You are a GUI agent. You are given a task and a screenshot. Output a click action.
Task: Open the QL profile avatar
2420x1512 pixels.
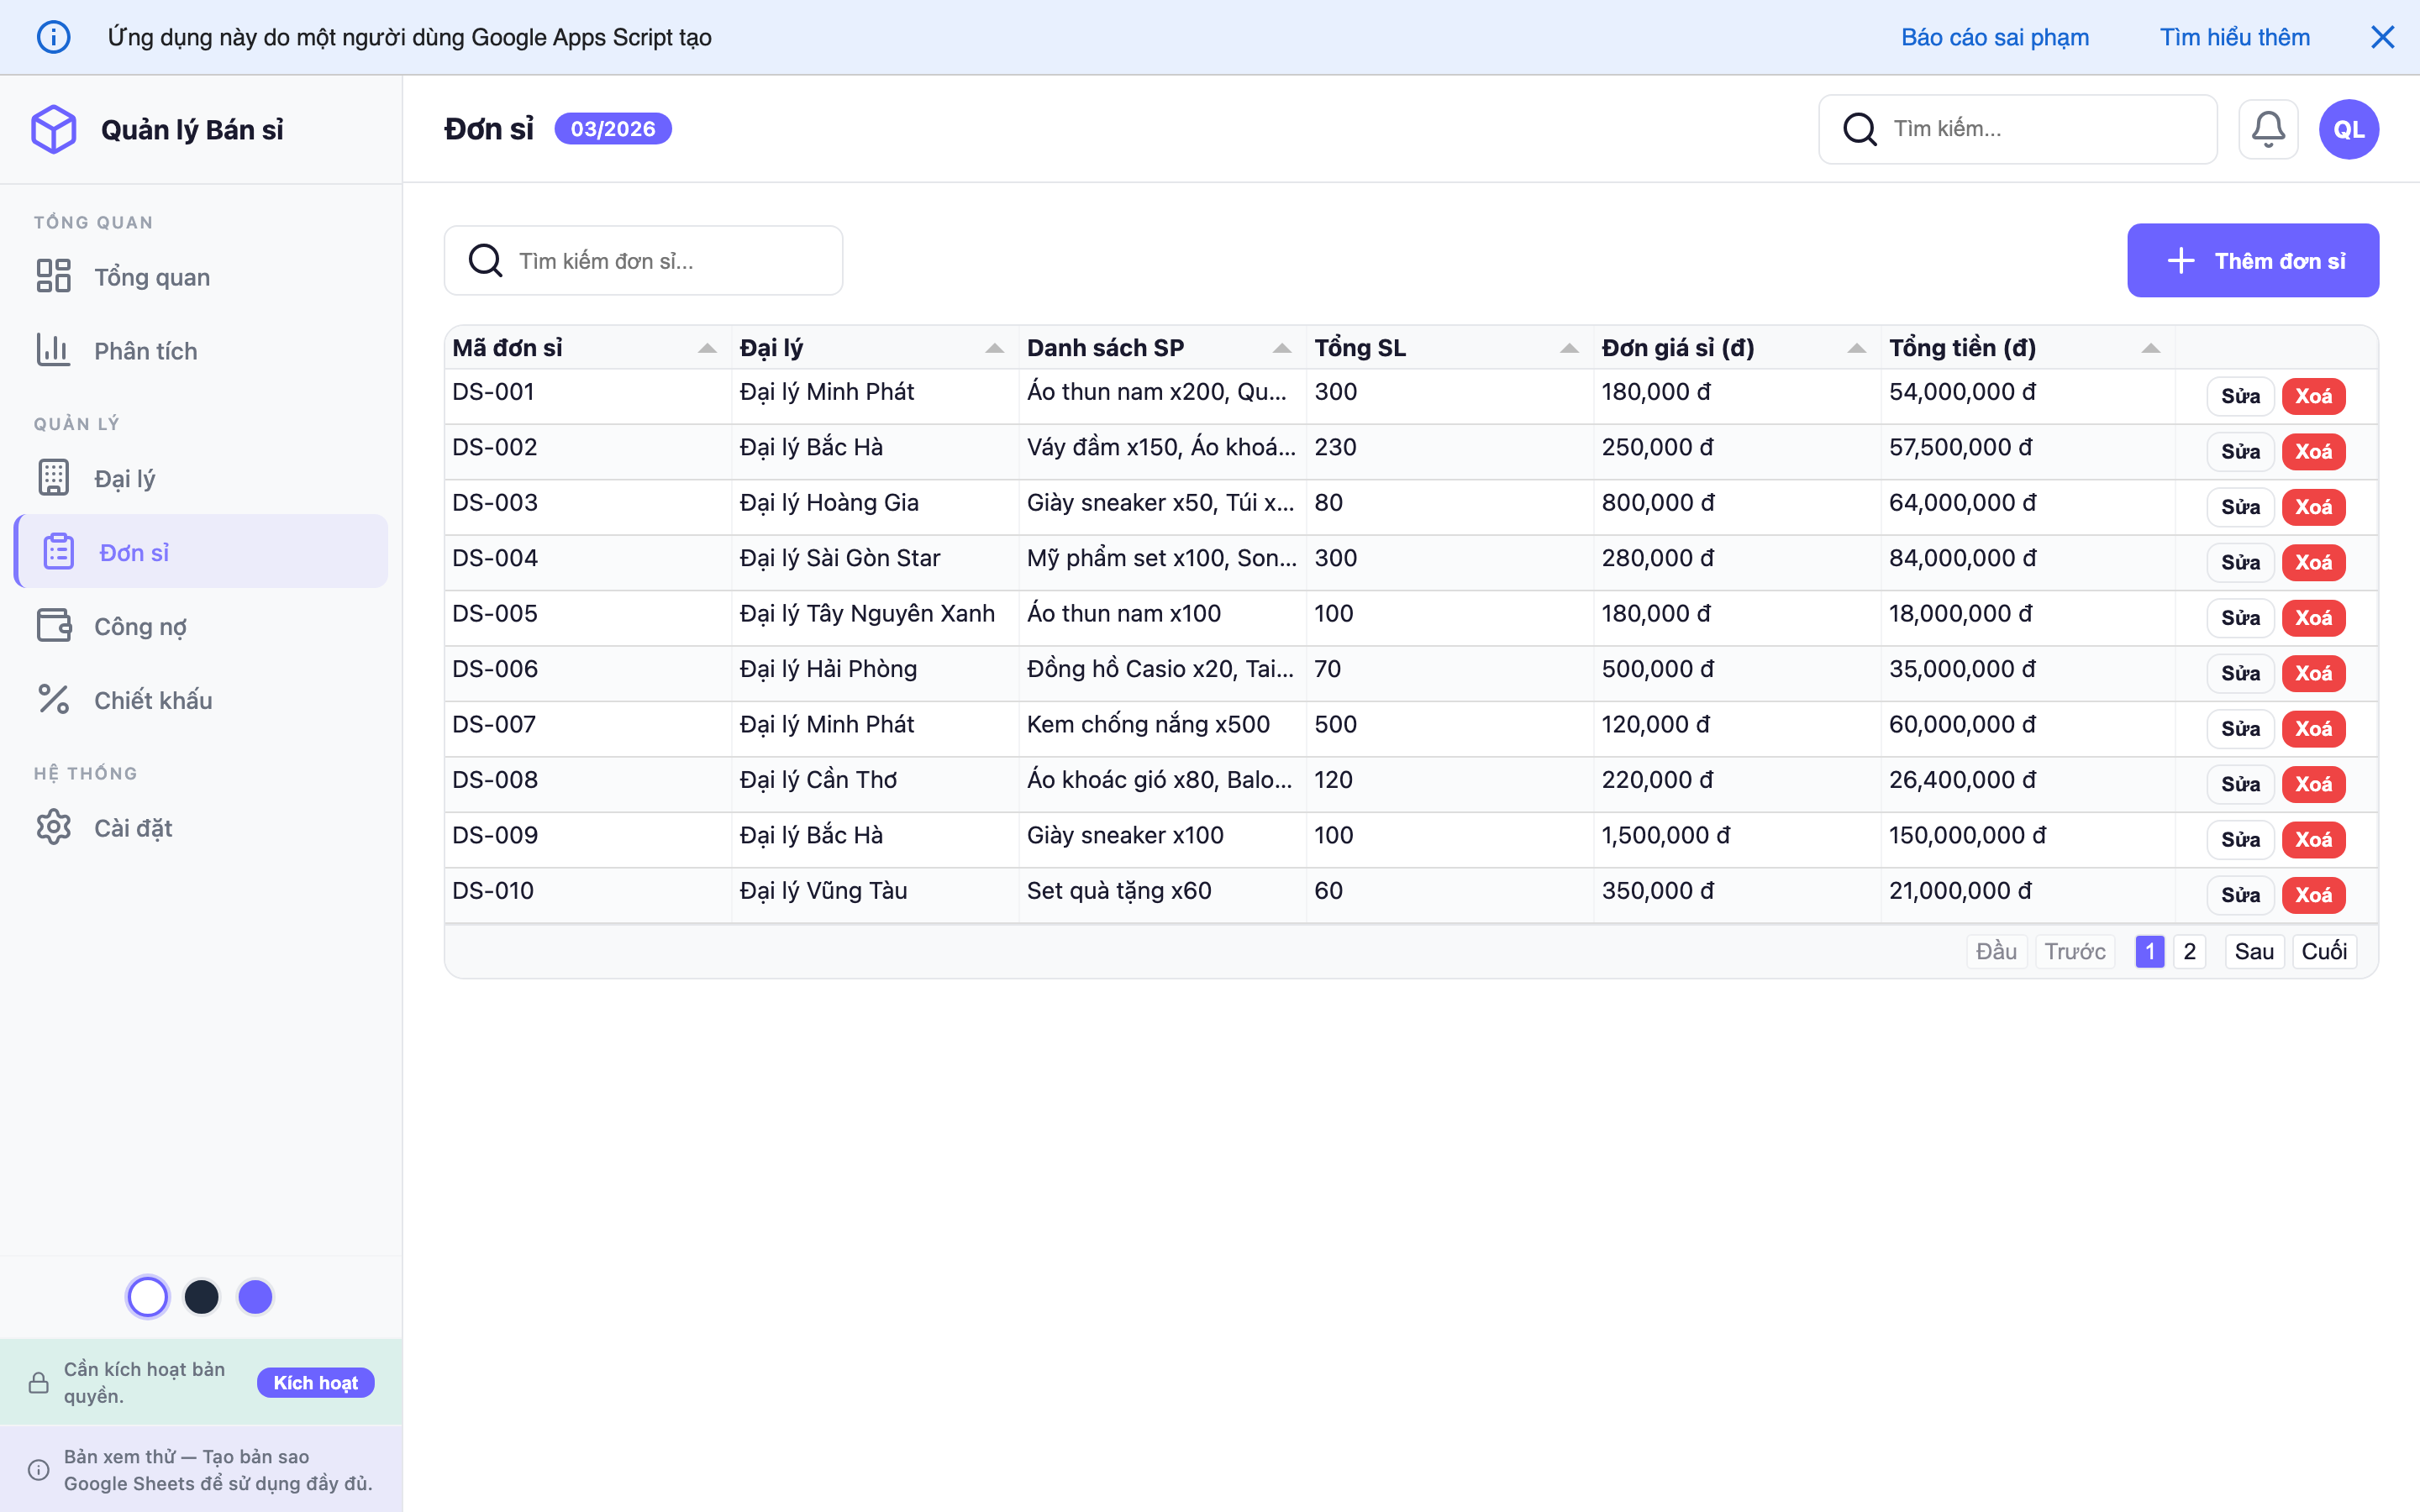coord(2348,128)
